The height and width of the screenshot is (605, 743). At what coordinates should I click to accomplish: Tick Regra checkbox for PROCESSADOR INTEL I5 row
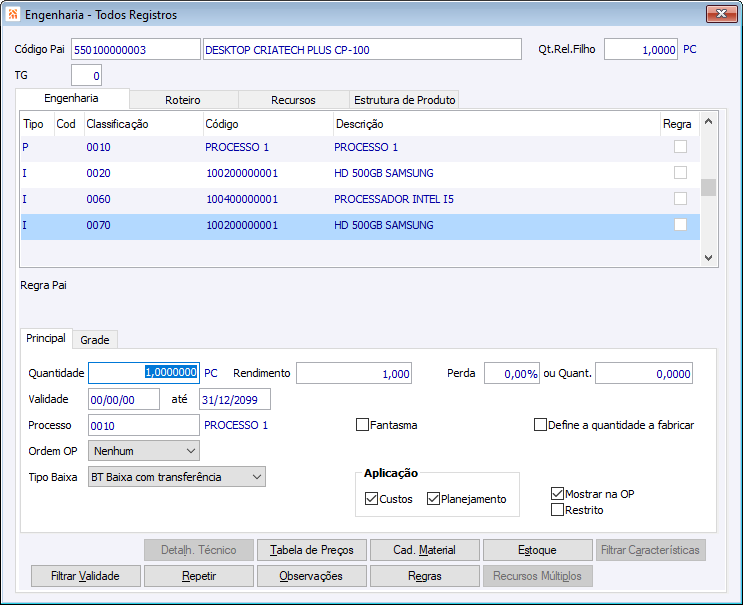680,199
